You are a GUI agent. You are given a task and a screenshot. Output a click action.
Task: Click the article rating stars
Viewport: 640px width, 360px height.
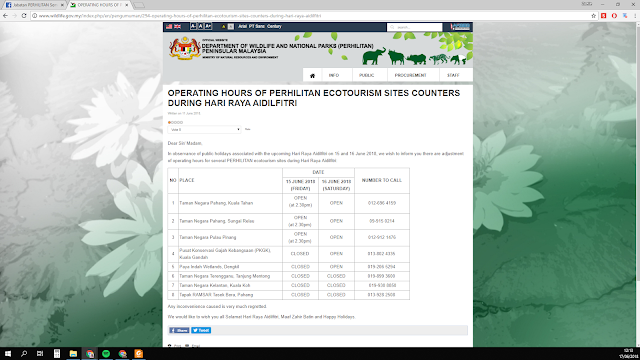point(176,122)
